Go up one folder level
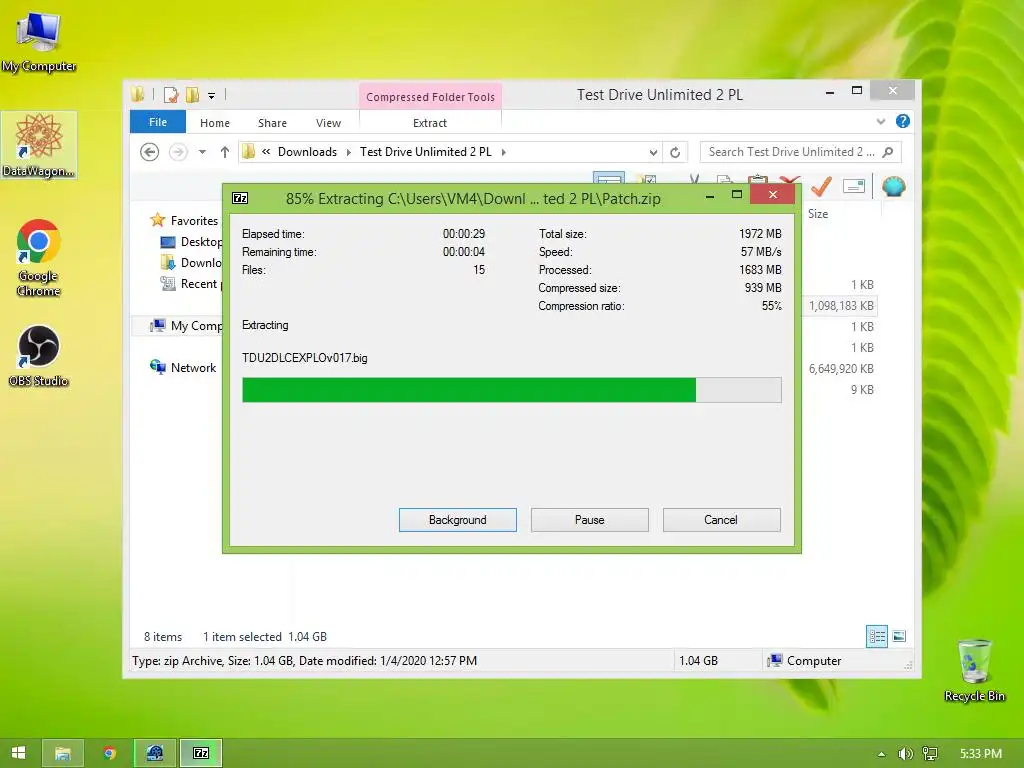This screenshot has height=768, width=1024. (225, 152)
